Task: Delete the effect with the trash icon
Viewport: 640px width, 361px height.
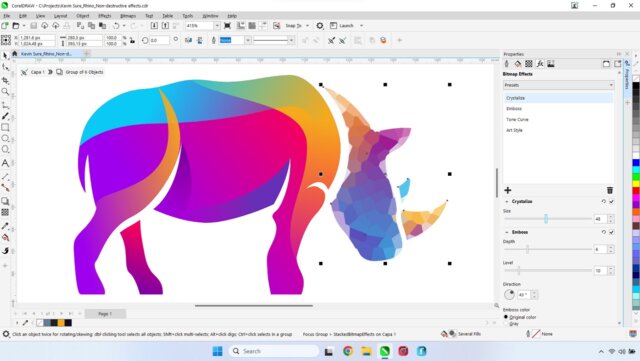Action: click(x=610, y=190)
